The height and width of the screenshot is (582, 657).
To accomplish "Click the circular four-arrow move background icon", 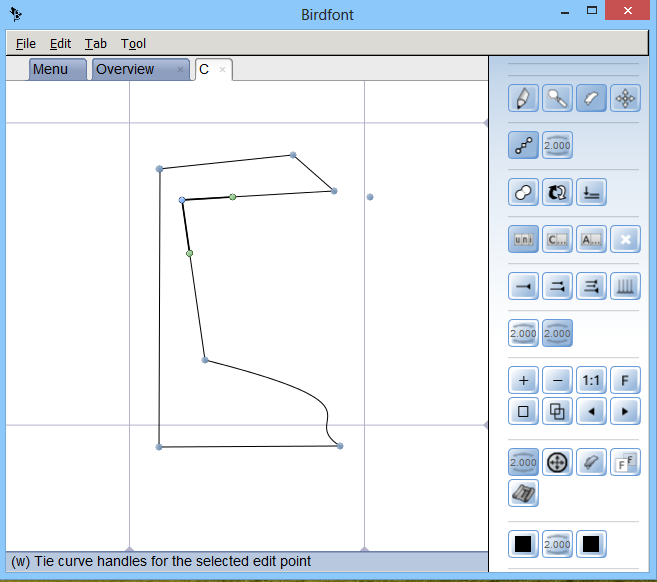I will pyautogui.click(x=557, y=462).
